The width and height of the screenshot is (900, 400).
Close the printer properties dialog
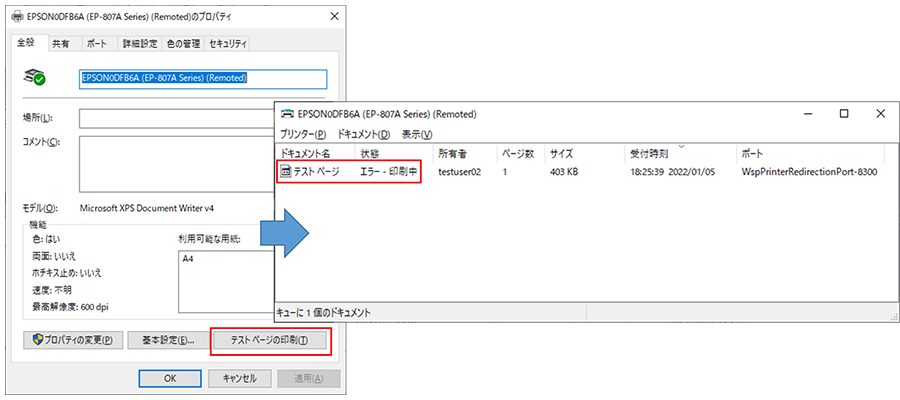pos(335,17)
